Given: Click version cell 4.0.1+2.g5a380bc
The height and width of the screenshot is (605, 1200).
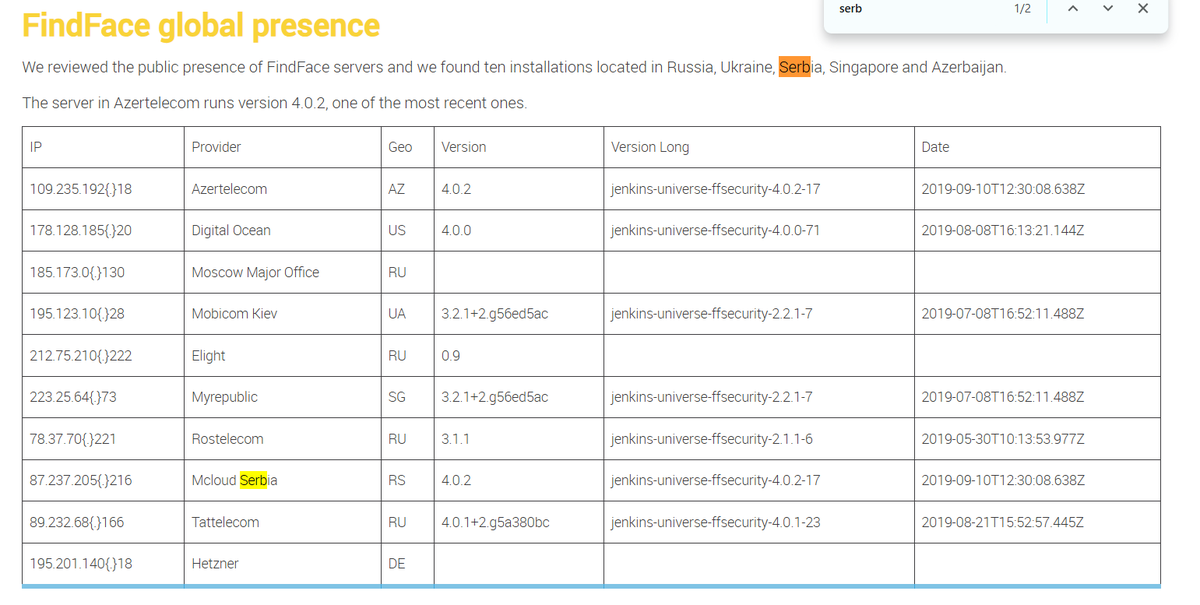Looking at the screenshot, I should pyautogui.click(x=518, y=522).
